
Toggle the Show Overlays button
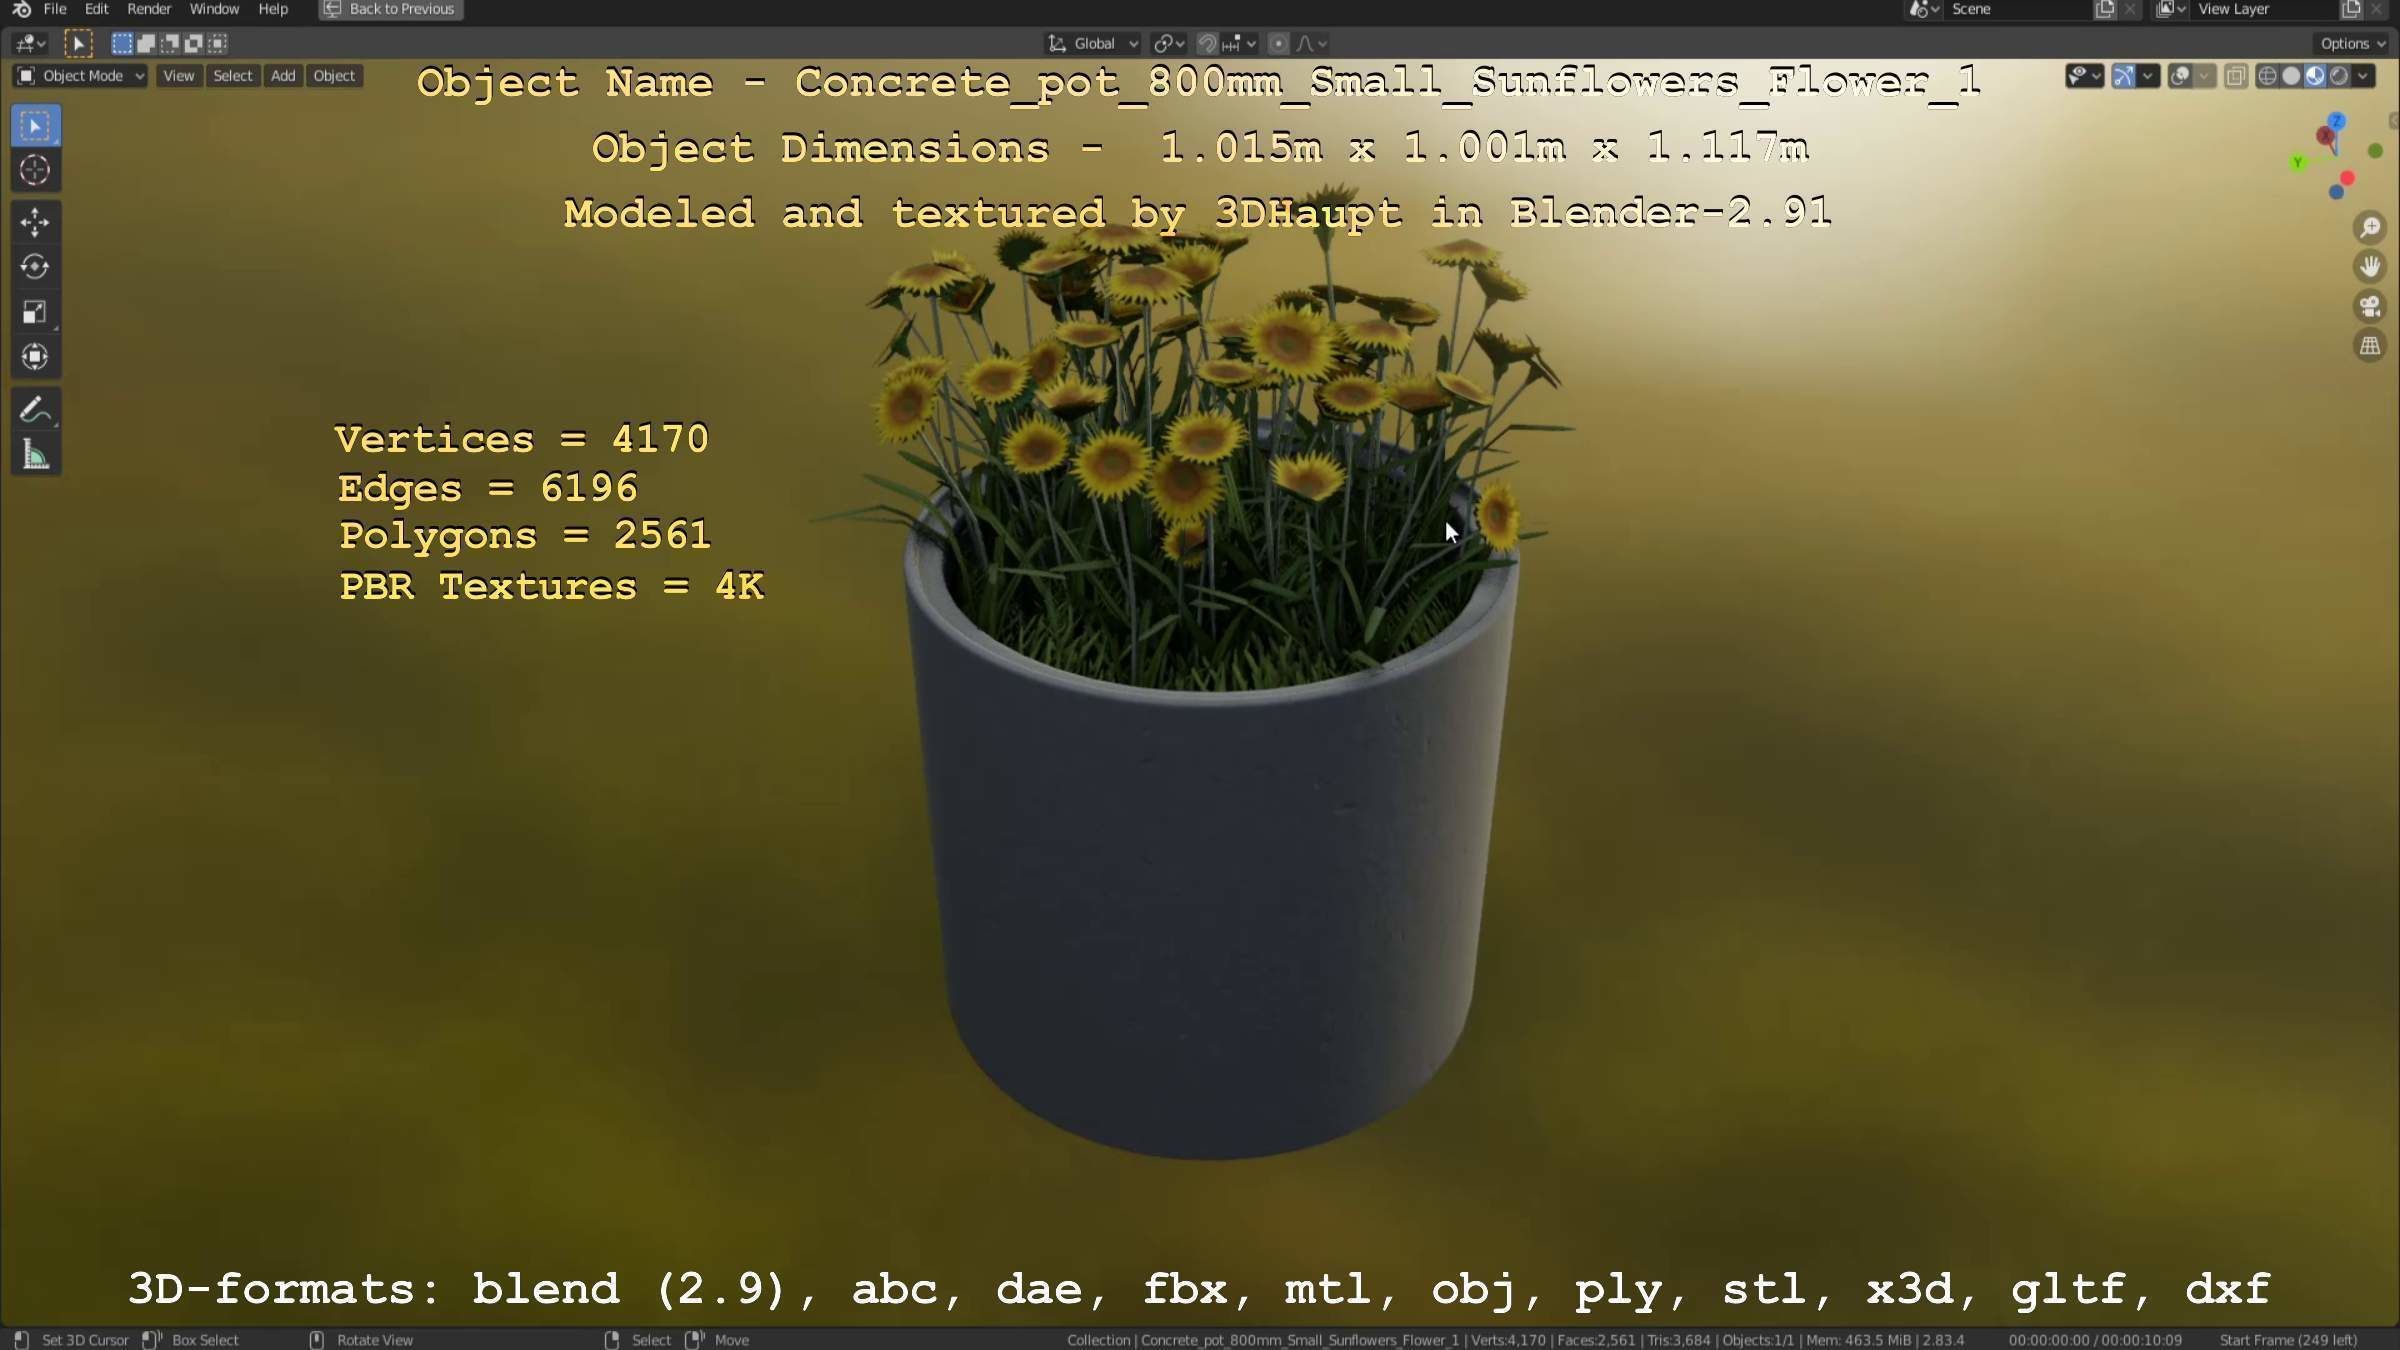(x=2180, y=76)
